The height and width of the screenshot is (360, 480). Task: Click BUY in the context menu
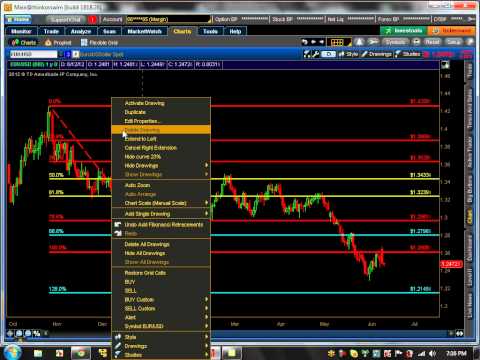[x=161, y=282]
